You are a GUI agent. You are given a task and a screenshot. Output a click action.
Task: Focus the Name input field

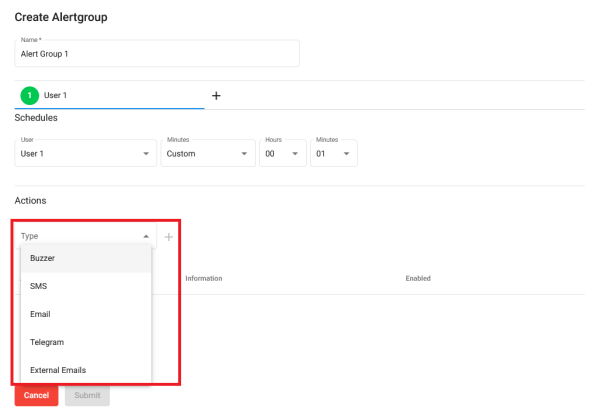(x=157, y=54)
